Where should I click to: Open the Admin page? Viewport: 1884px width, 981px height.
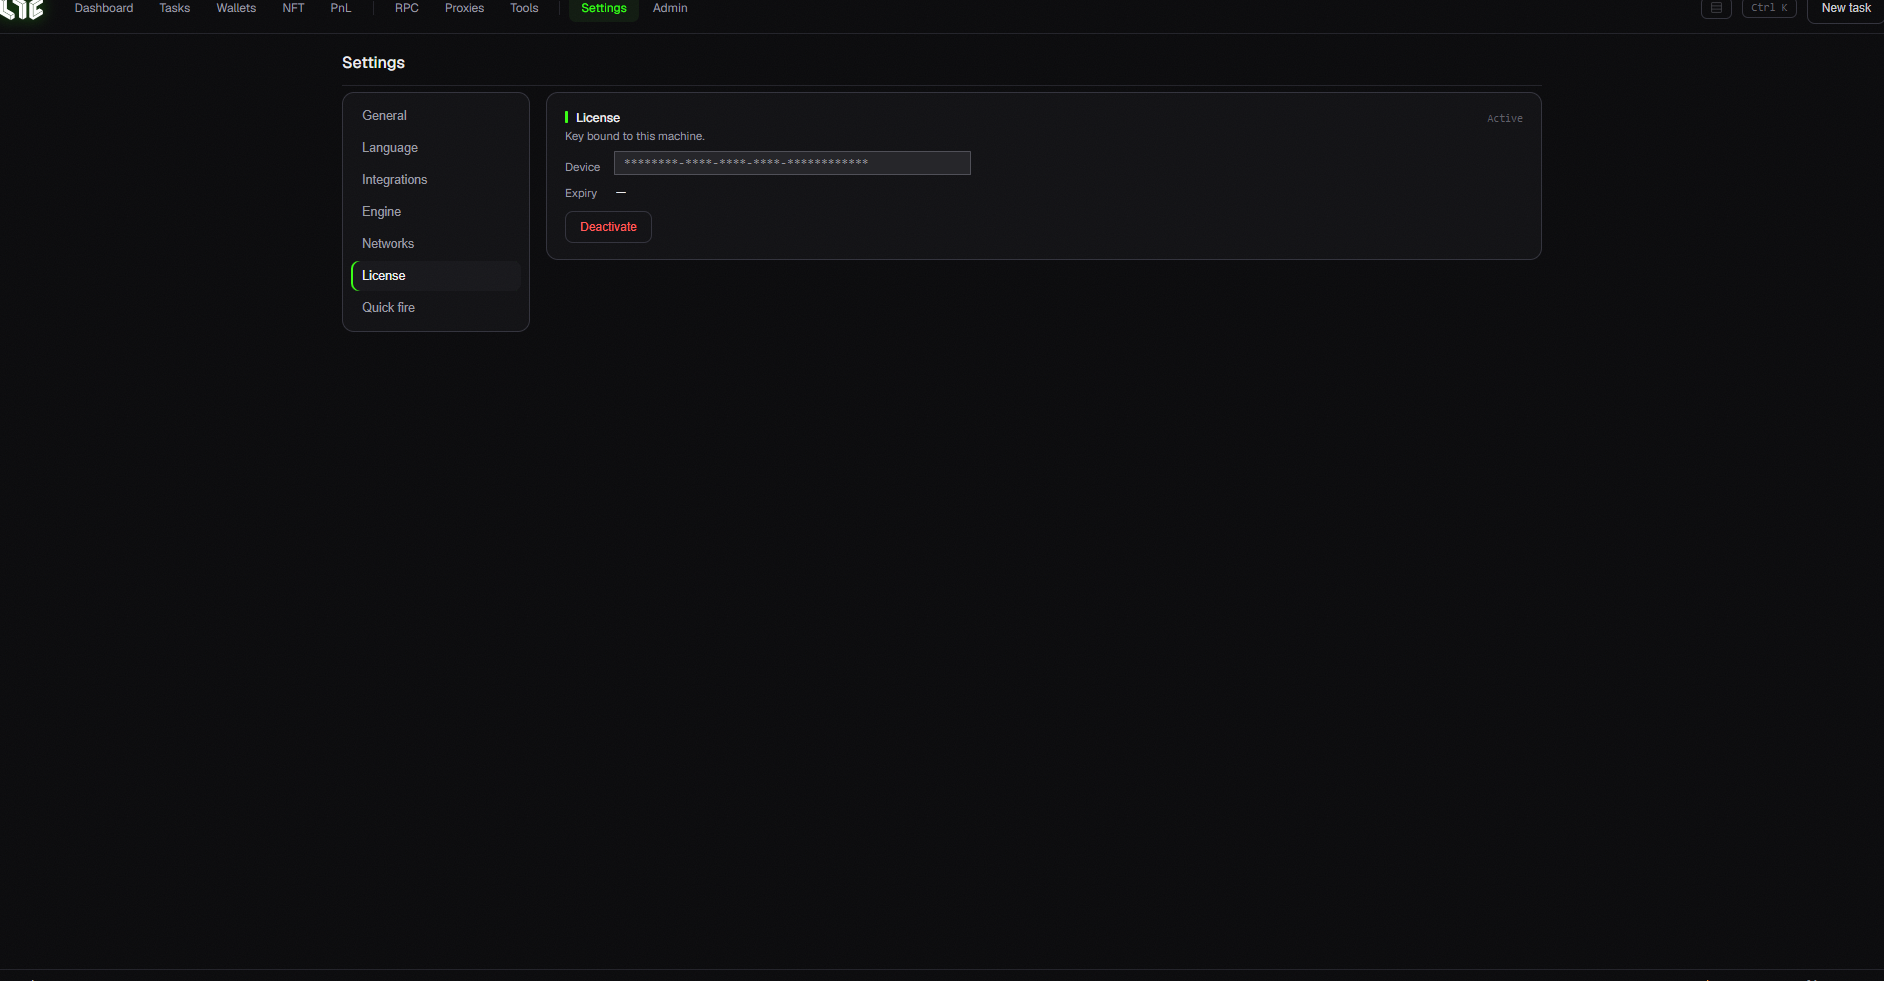pos(670,8)
